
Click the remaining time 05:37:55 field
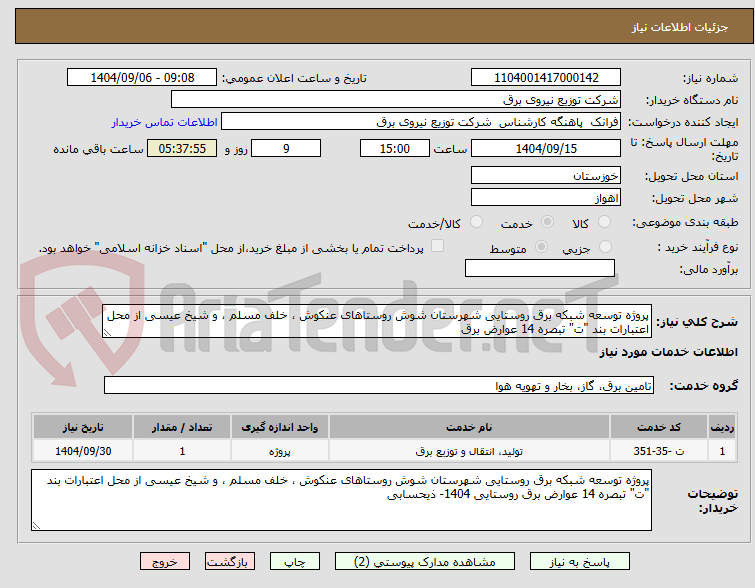click(182, 148)
